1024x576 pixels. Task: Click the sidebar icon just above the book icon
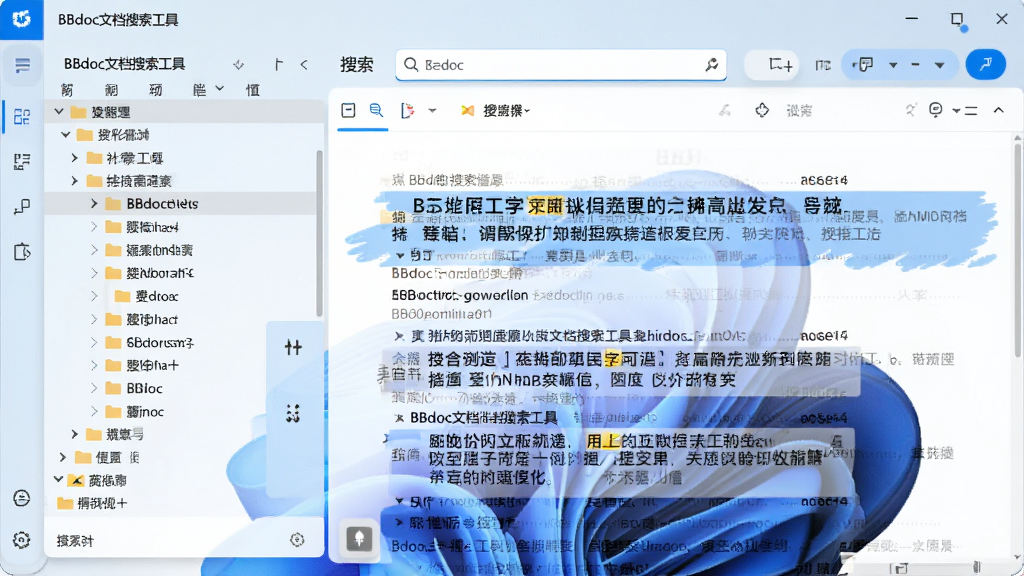(x=22, y=208)
